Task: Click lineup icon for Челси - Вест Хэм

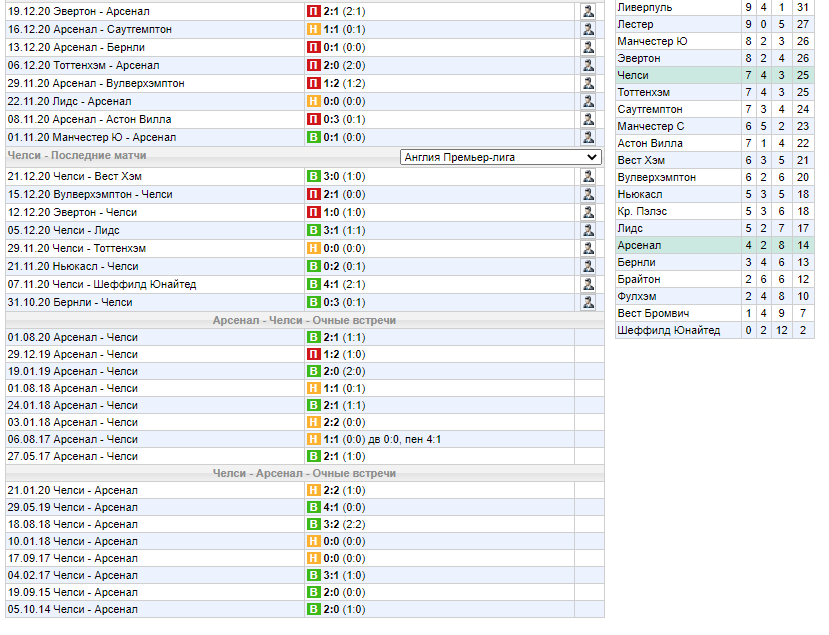Action: [588, 176]
